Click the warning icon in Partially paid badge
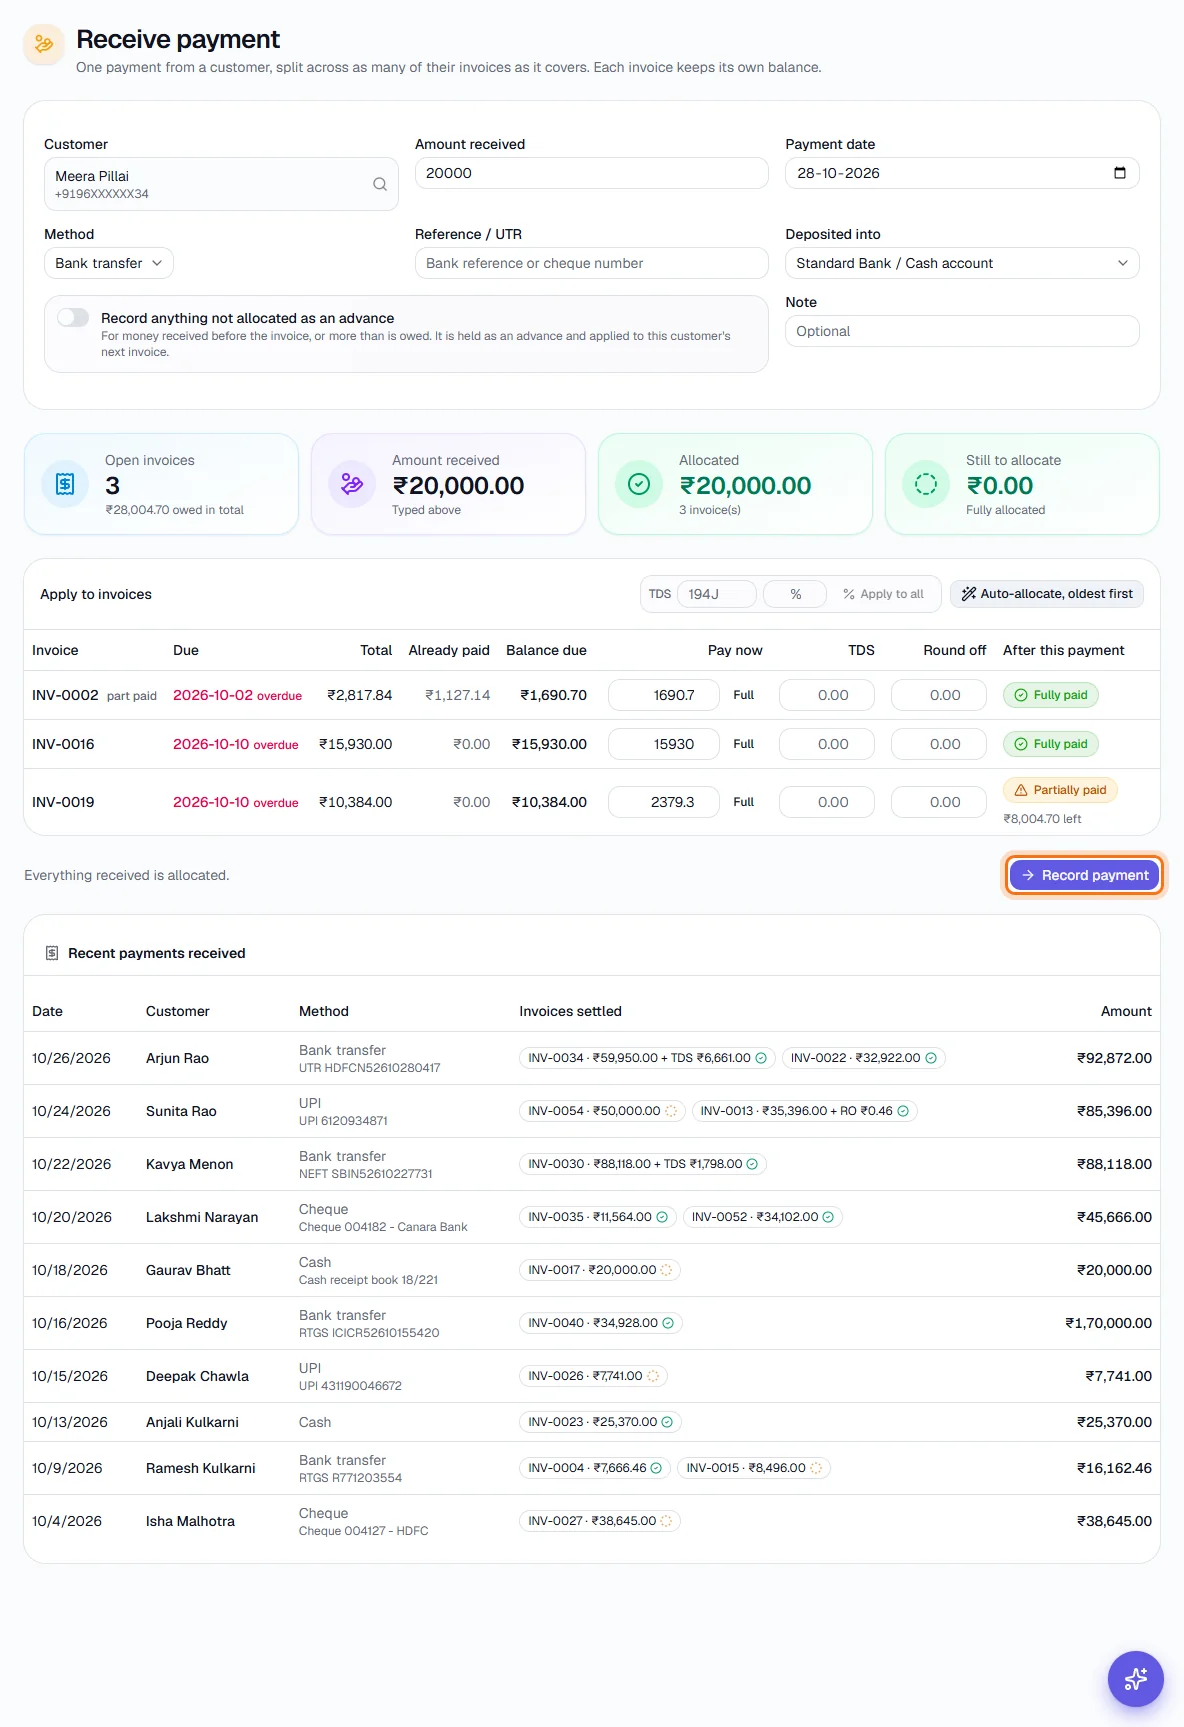The image size is (1184, 1727). (x=1021, y=790)
